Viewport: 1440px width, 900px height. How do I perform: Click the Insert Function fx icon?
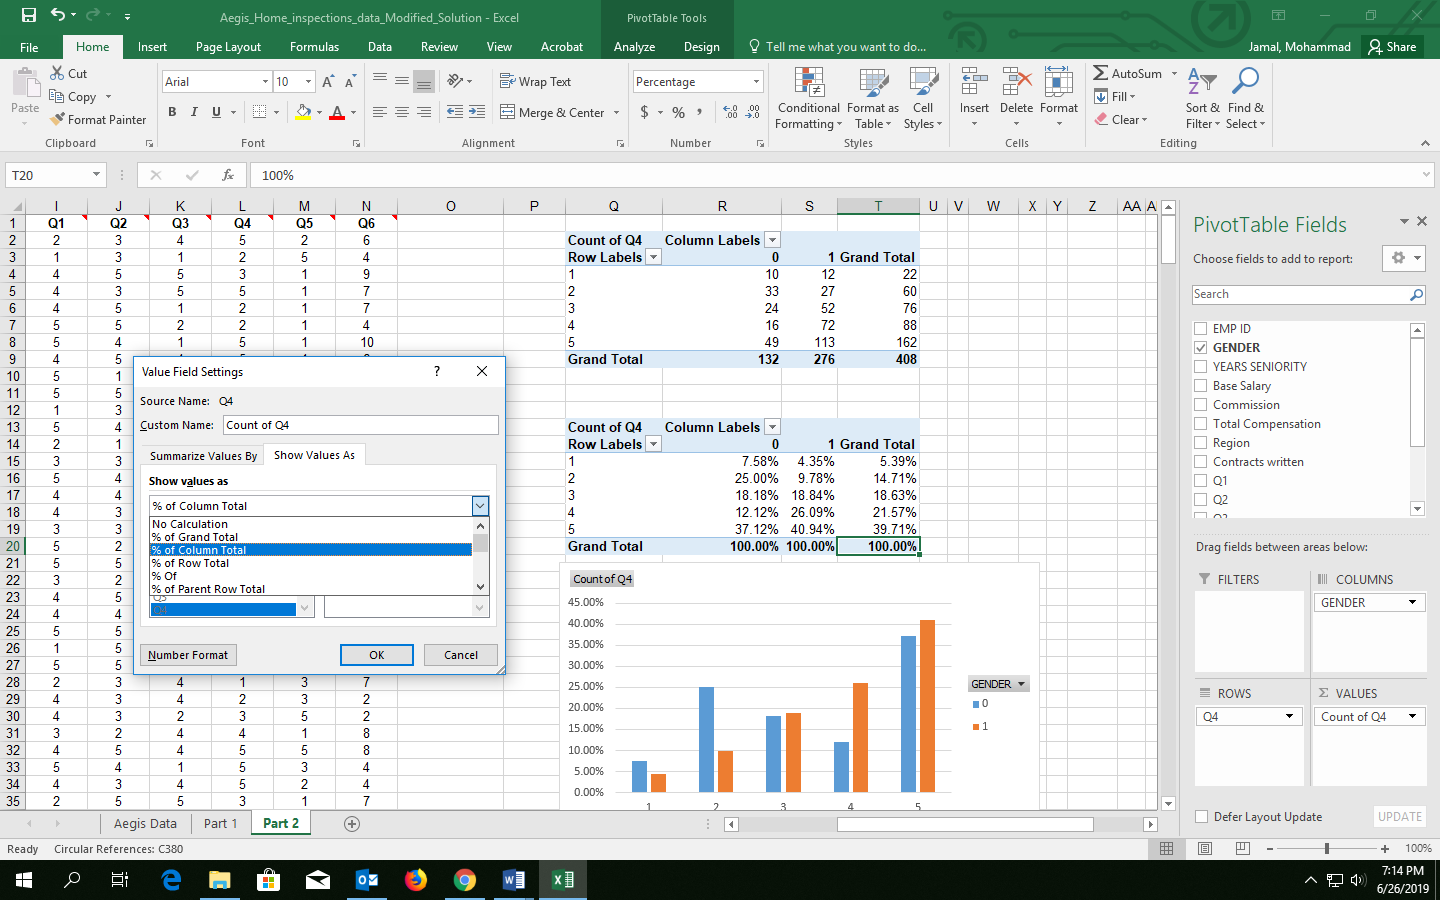[x=228, y=175]
